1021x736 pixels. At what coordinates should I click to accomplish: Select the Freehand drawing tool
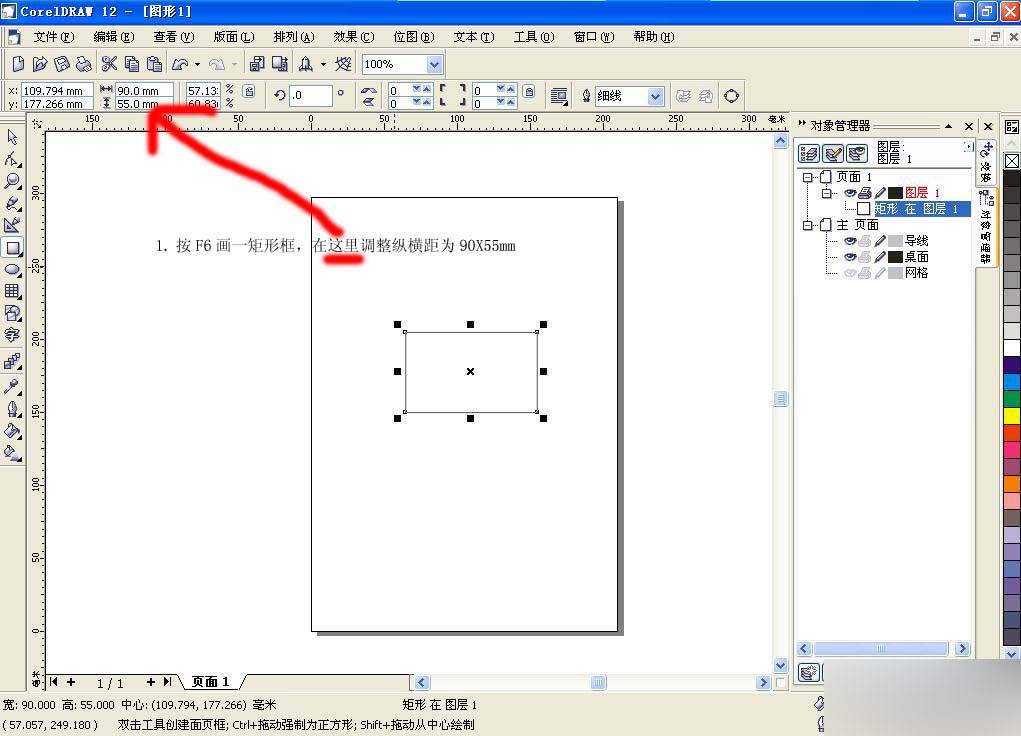point(12,203)
